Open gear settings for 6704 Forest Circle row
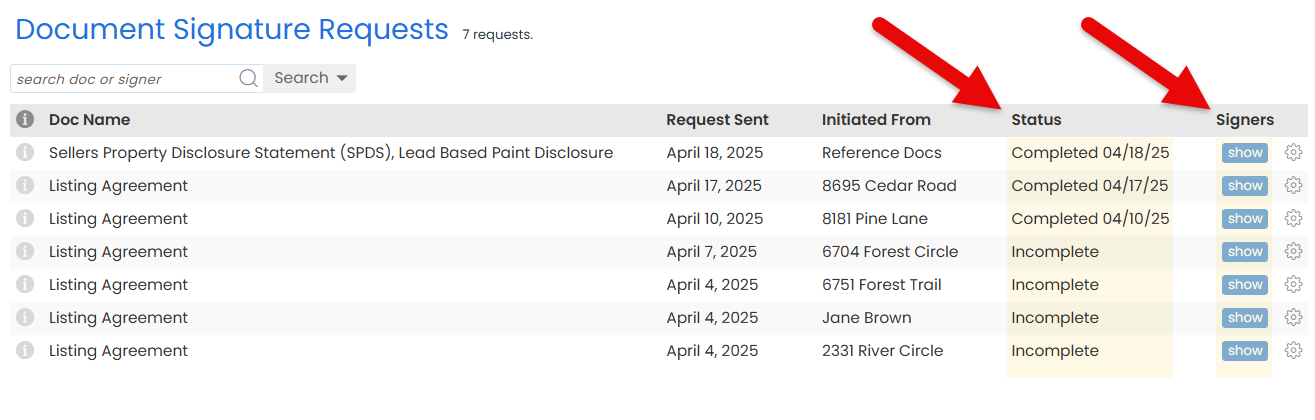Viewport: 1315px width, 420px height. point(1293,251)
